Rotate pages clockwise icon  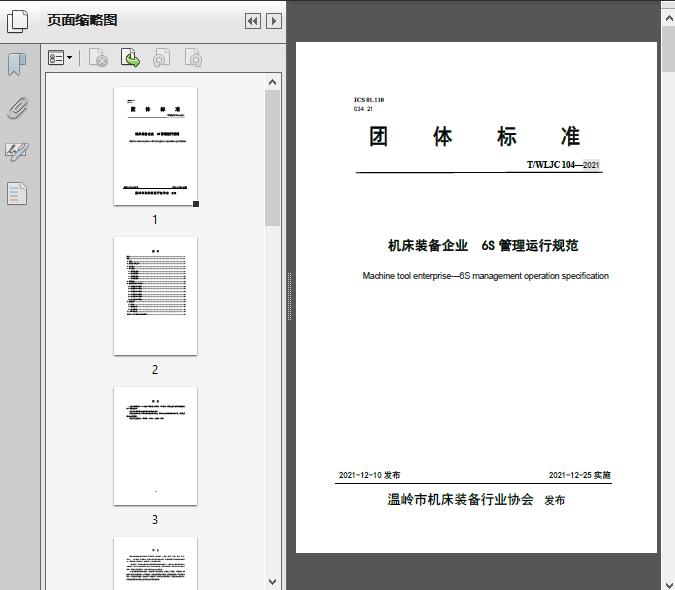click(x=193, y=58)
